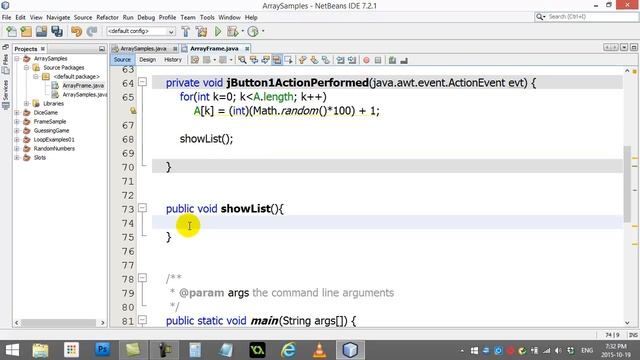Toggle Rectangular Selection in editor toolbar
640x360 pixels.
coord(289,60)
